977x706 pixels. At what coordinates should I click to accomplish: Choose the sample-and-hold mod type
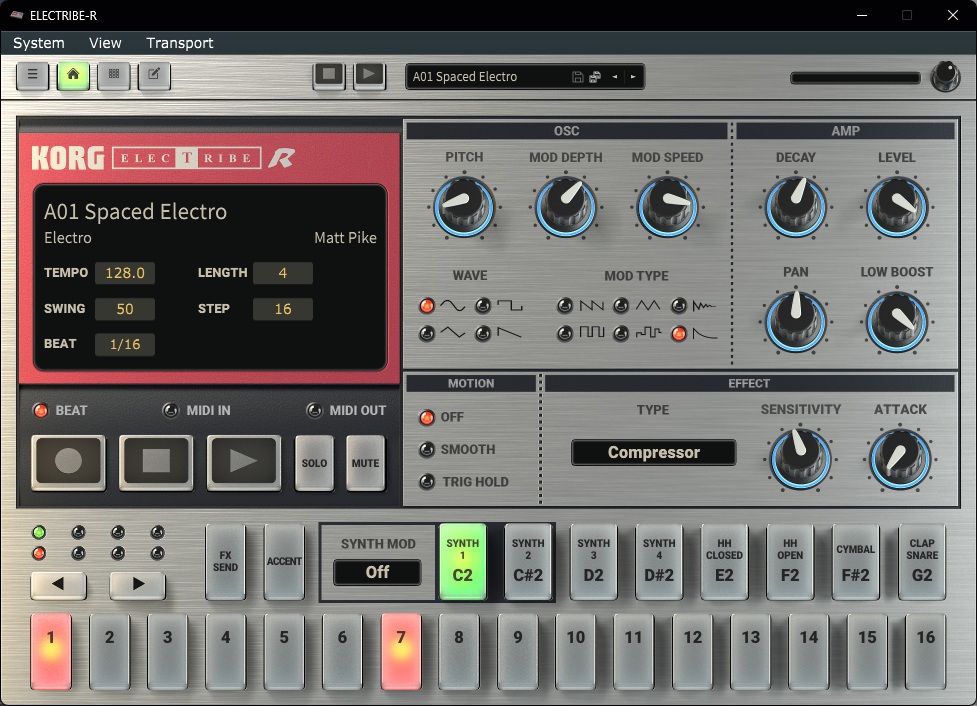[x=621, y=333]
